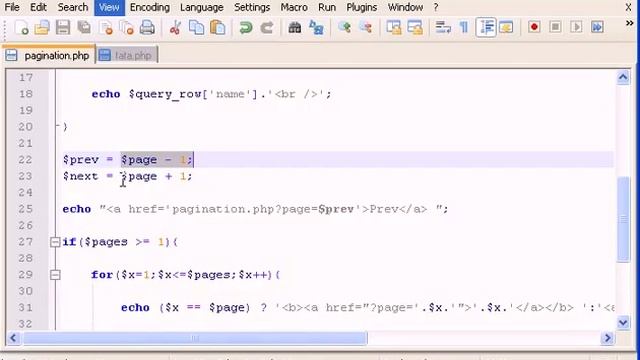Toggle synchronize horizontal scrolling icon

415,28
